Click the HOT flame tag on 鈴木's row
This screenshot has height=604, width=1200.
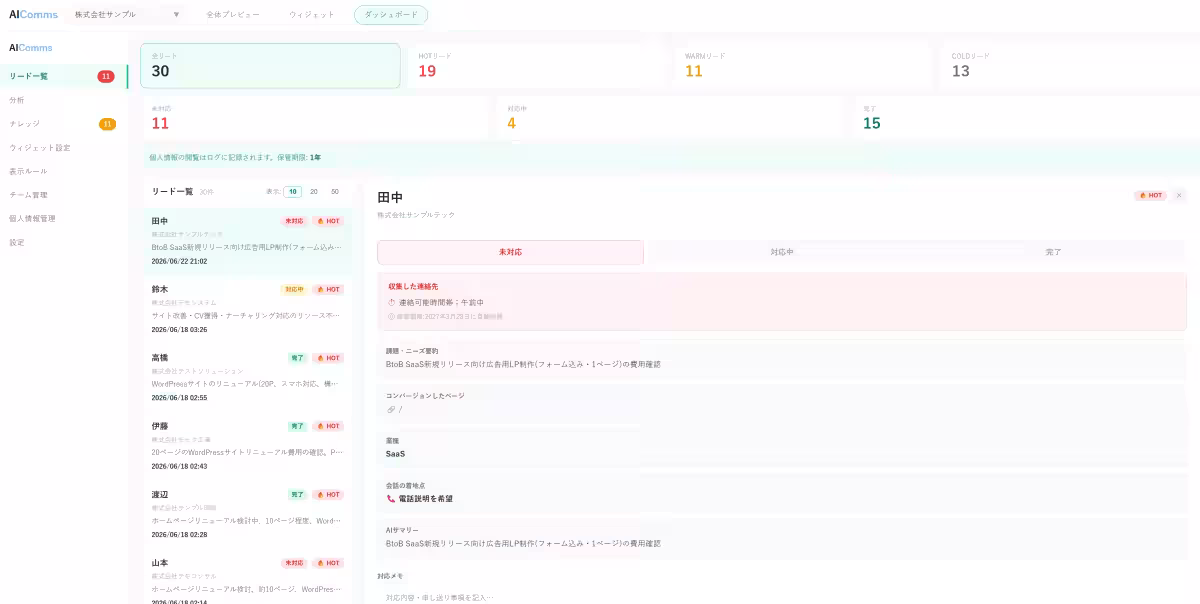tap(328, 289)
